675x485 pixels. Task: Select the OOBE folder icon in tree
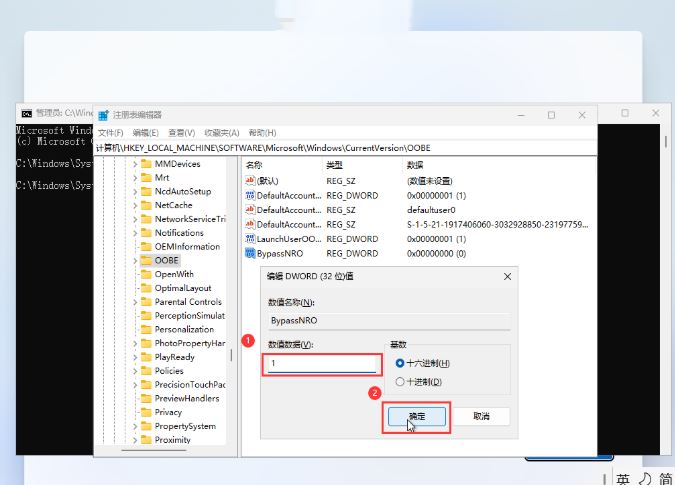[145, 260]
